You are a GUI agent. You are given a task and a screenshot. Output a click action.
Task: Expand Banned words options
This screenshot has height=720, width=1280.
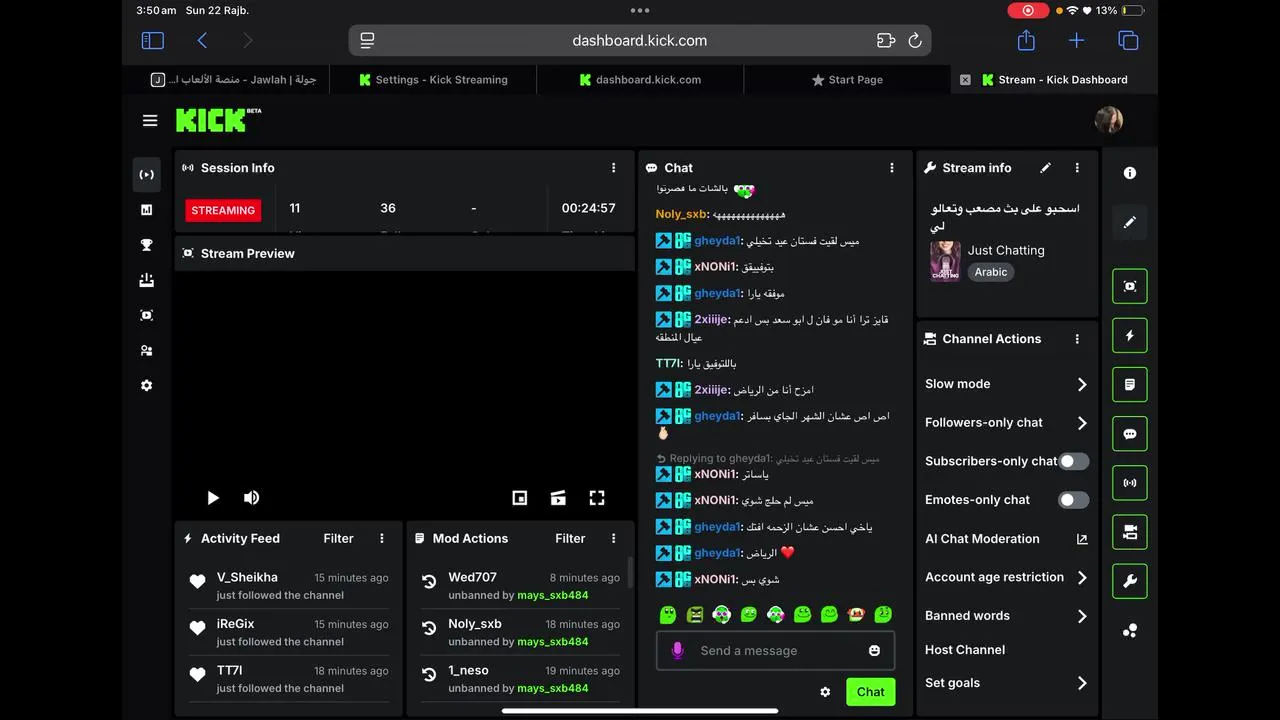point(1082,616)
